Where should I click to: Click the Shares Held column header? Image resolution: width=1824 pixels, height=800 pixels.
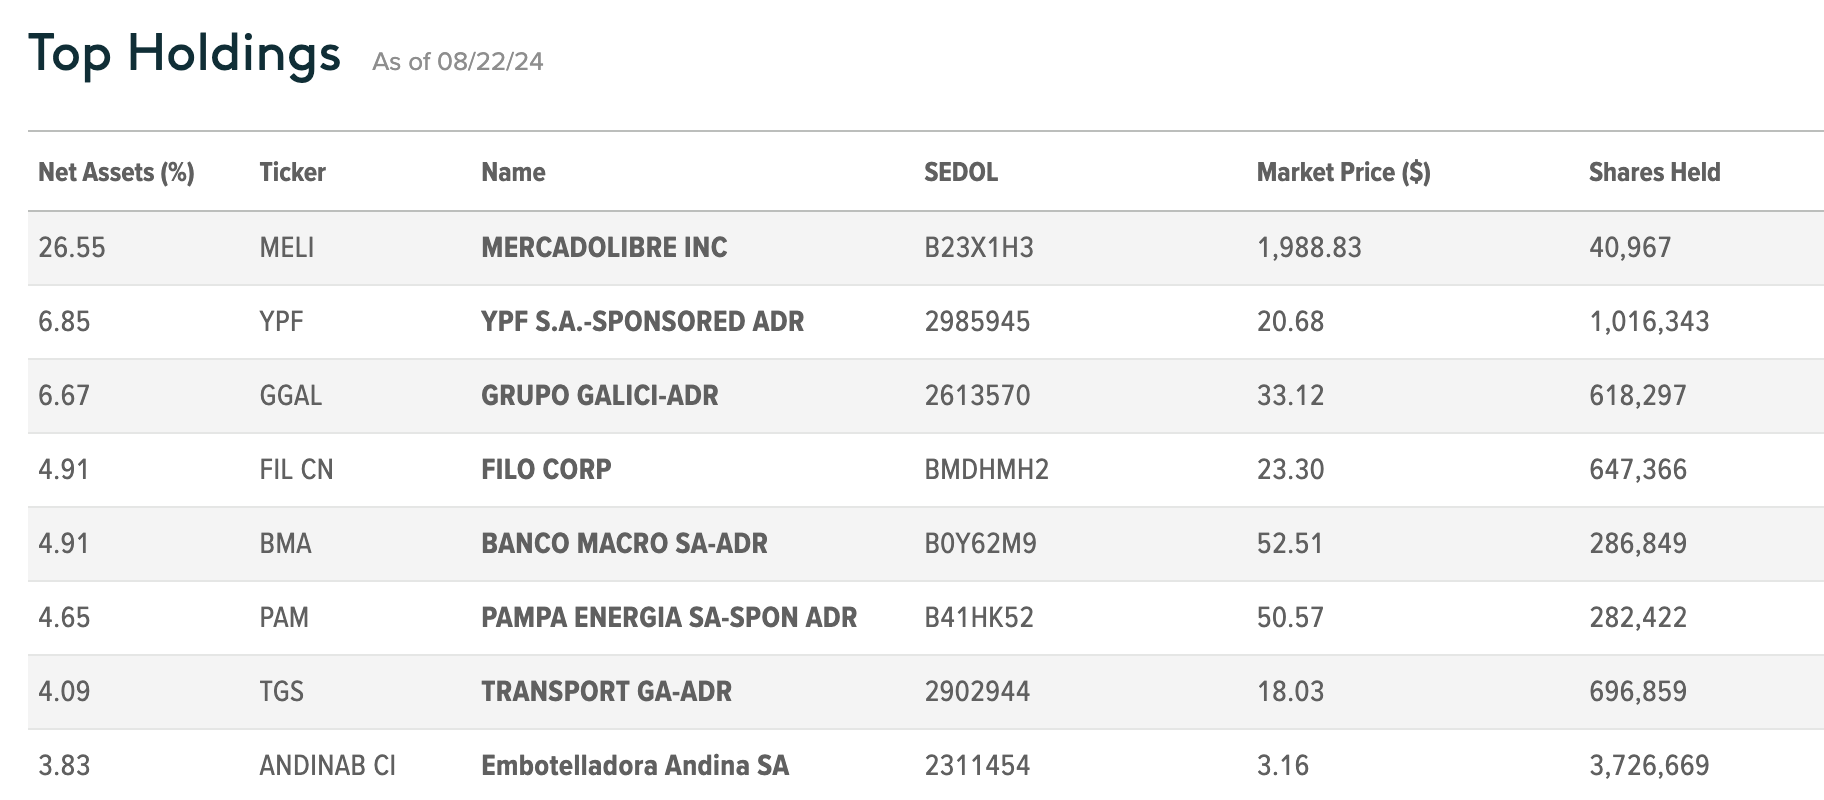[x=1654, y=172]
